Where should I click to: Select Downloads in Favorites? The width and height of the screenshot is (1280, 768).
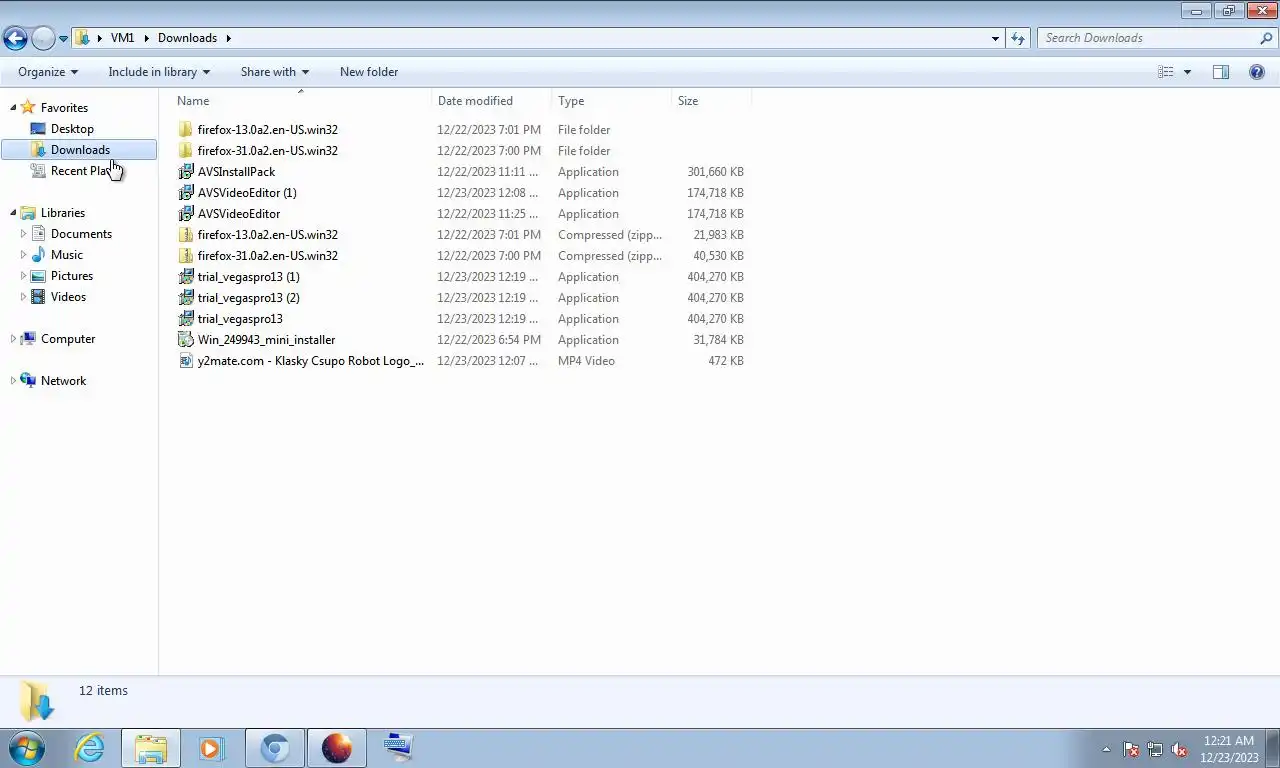click(79, 150)
